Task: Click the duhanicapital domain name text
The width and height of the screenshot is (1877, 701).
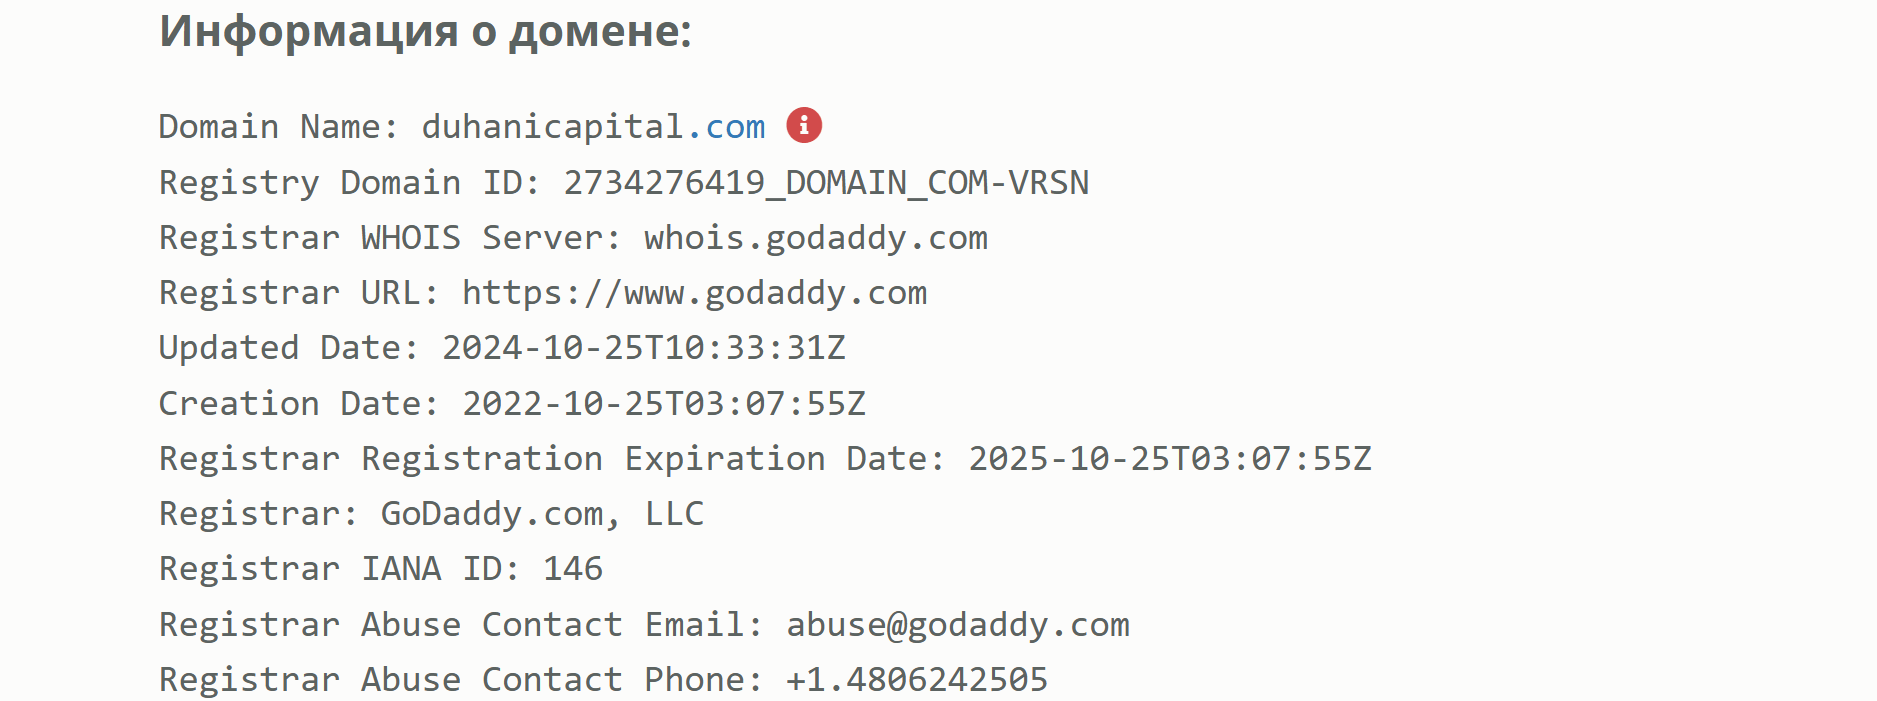Action: pos(552,127)
